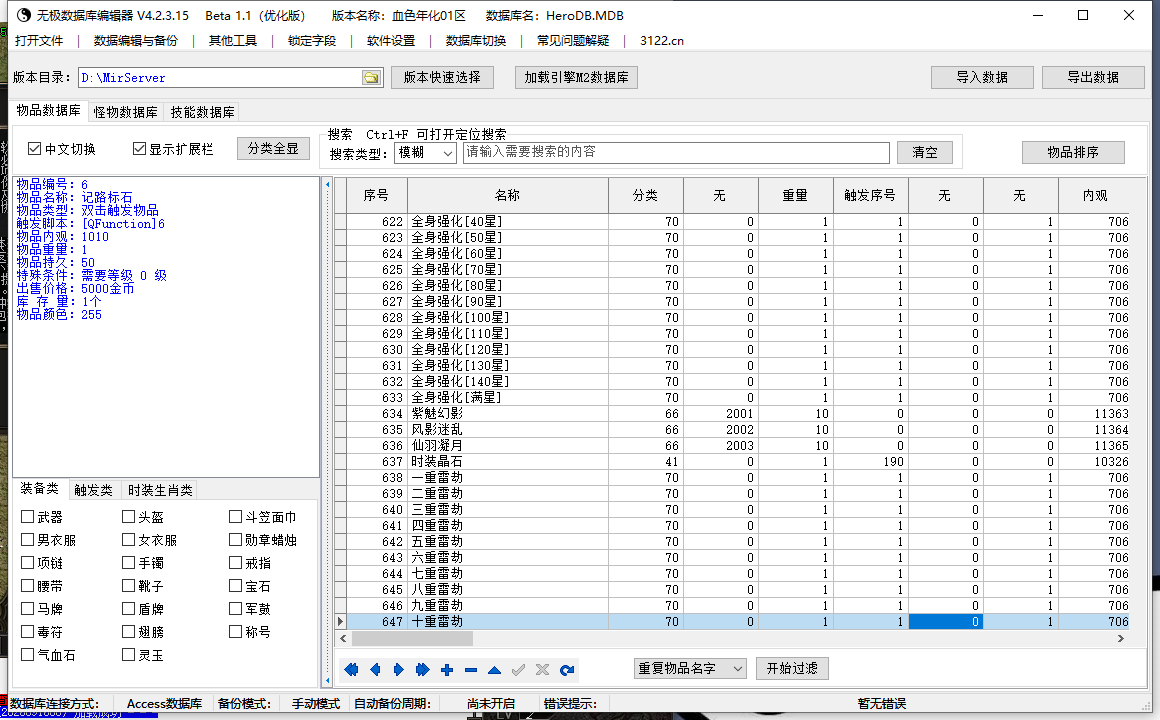
Task: Click the 物品排序 button
Action: pyautogui.click(x=1073, y=152)
